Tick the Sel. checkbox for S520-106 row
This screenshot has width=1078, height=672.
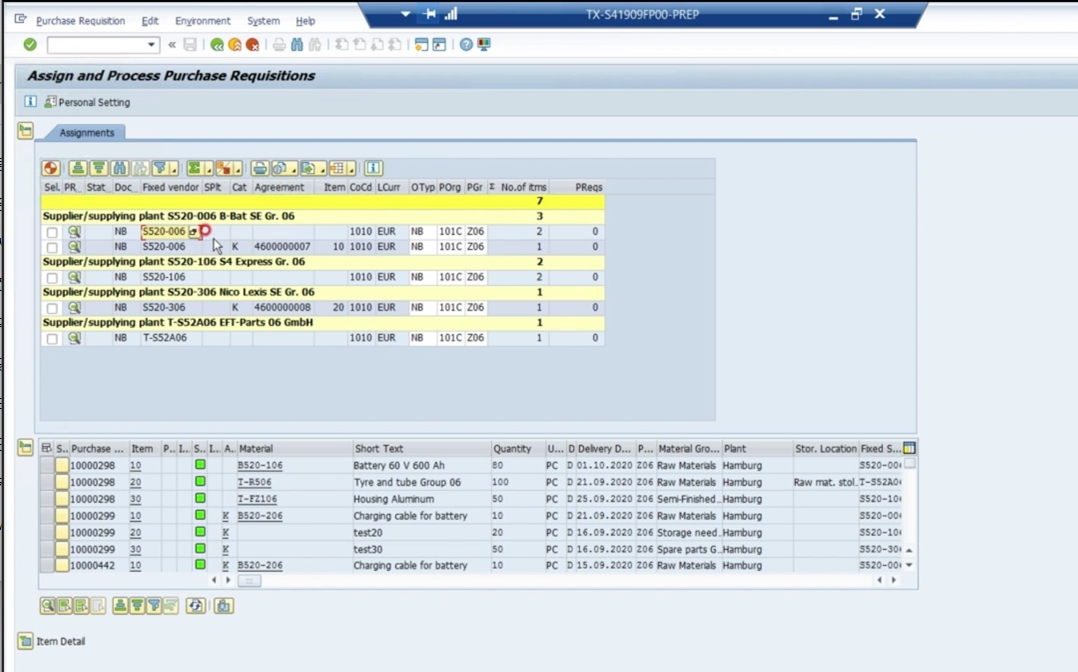coord(52,278)
